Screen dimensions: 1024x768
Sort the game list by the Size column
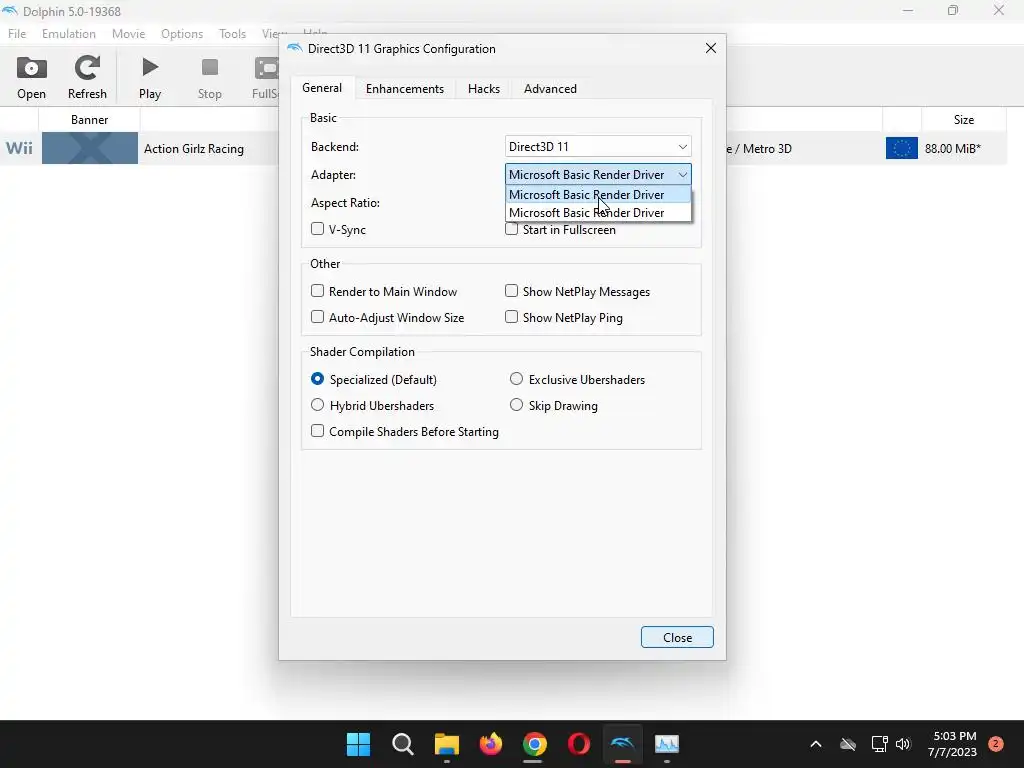pos(963,120)
